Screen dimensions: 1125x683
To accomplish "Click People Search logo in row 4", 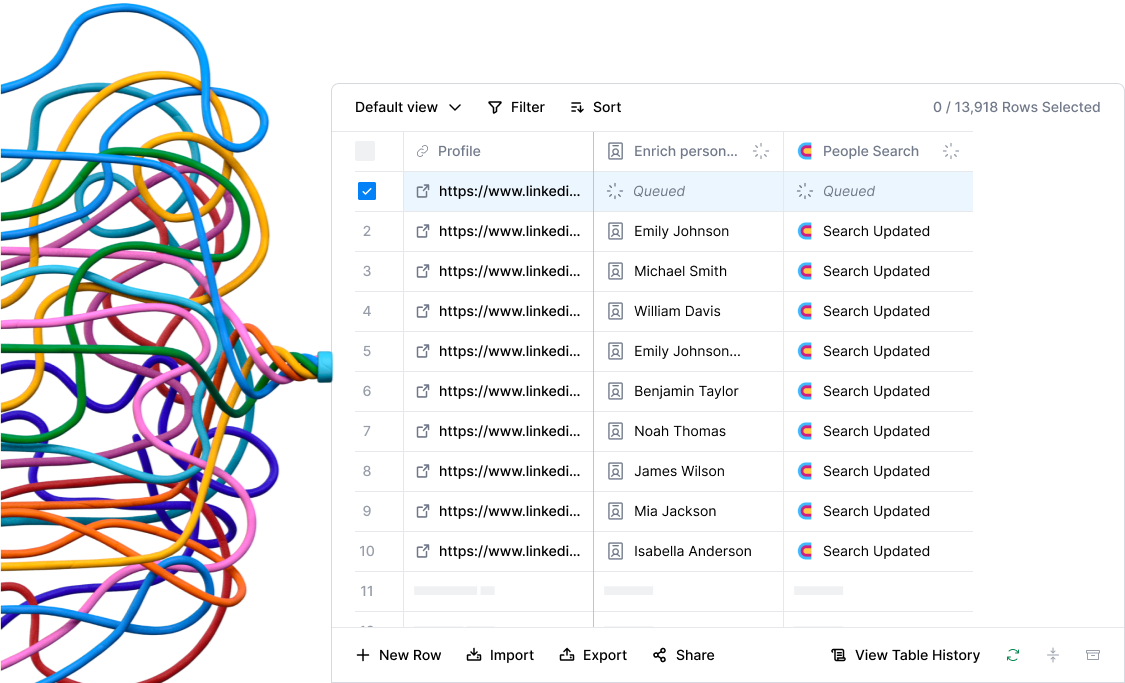I will pos(805,311).
